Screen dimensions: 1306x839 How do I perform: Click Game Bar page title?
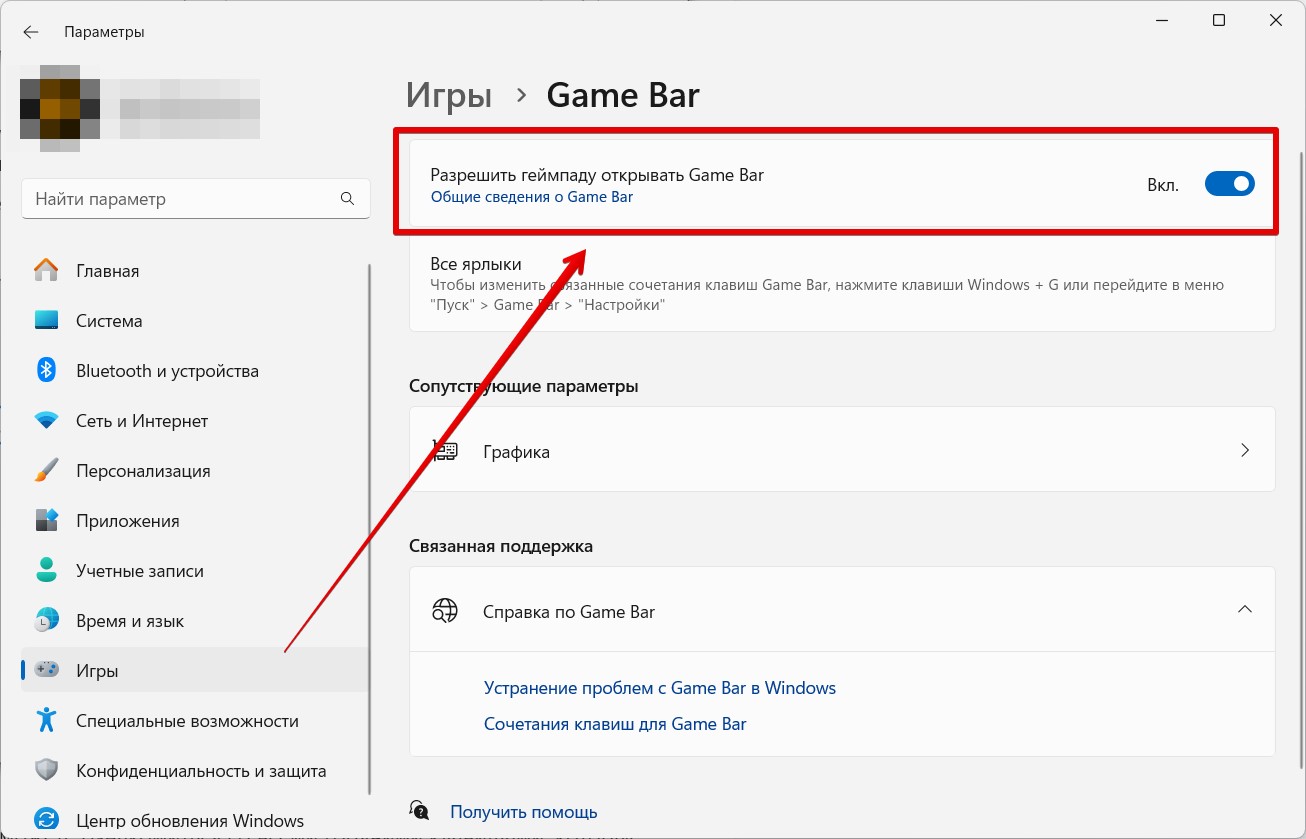623,95
